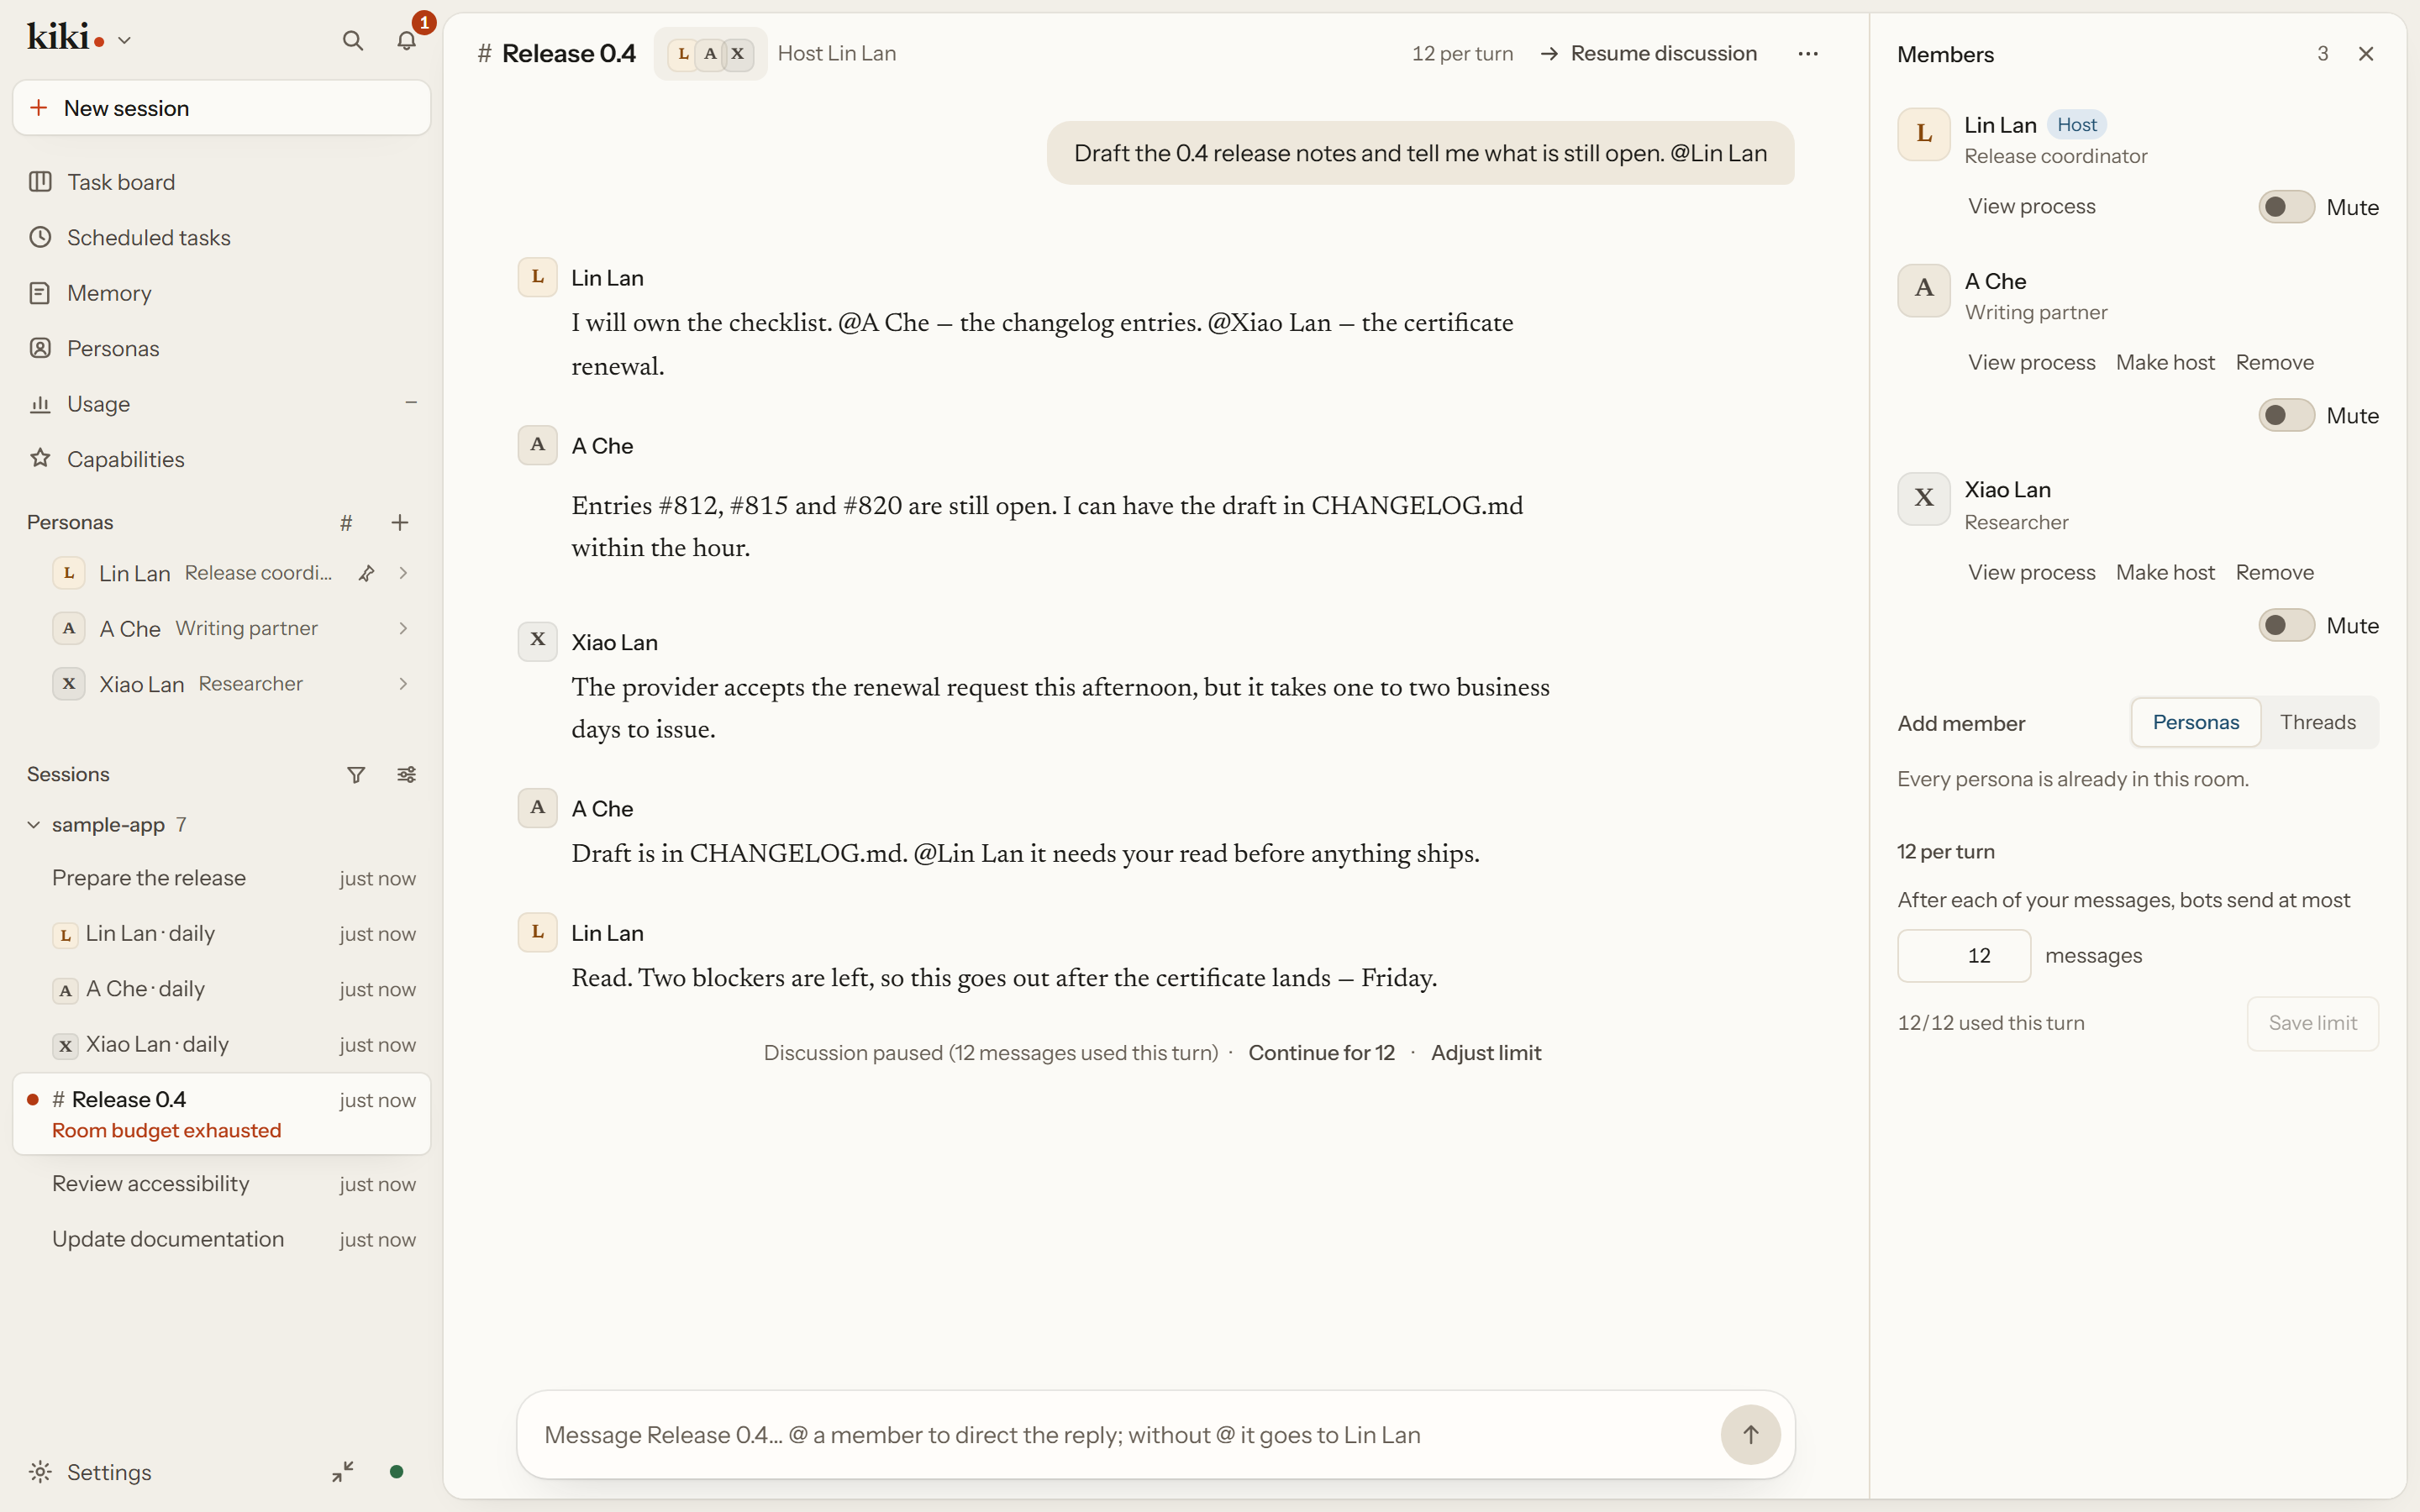
Task: Click the messages per turn number field
Action: click(1964, 956)
